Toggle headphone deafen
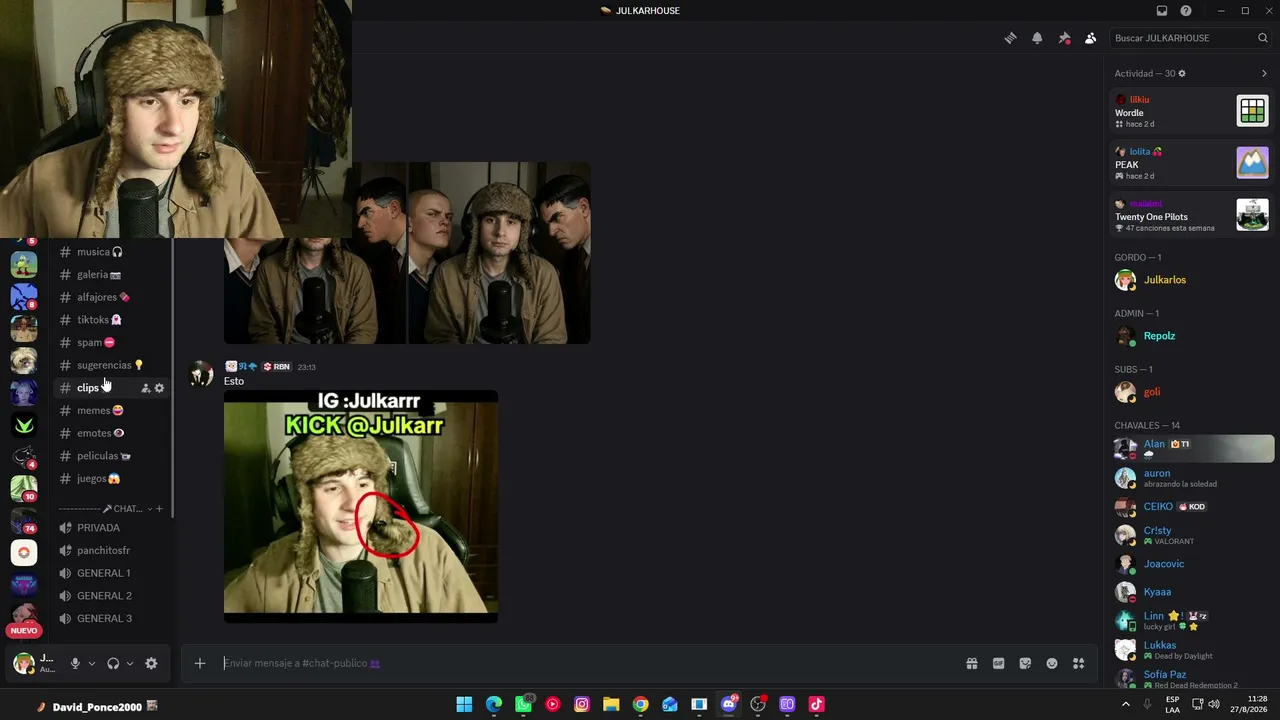 click(113, 663)
